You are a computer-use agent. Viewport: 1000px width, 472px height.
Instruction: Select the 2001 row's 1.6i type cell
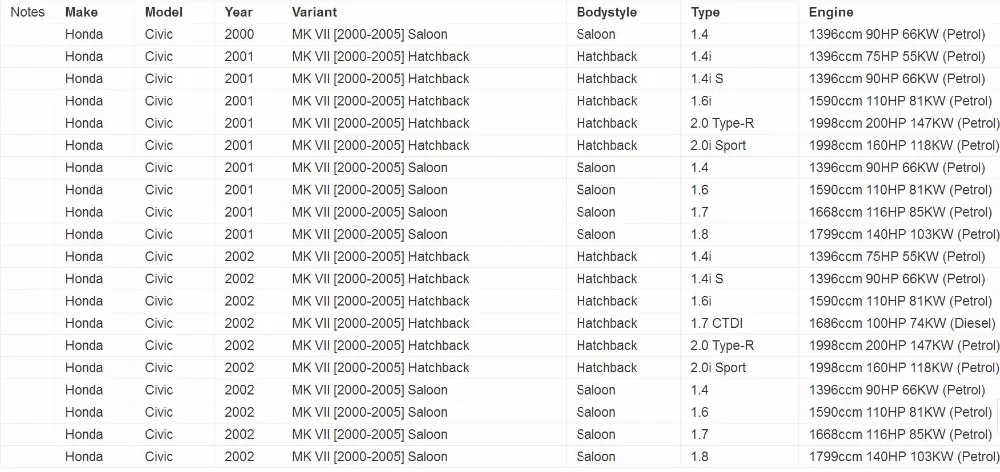[701, 101]
